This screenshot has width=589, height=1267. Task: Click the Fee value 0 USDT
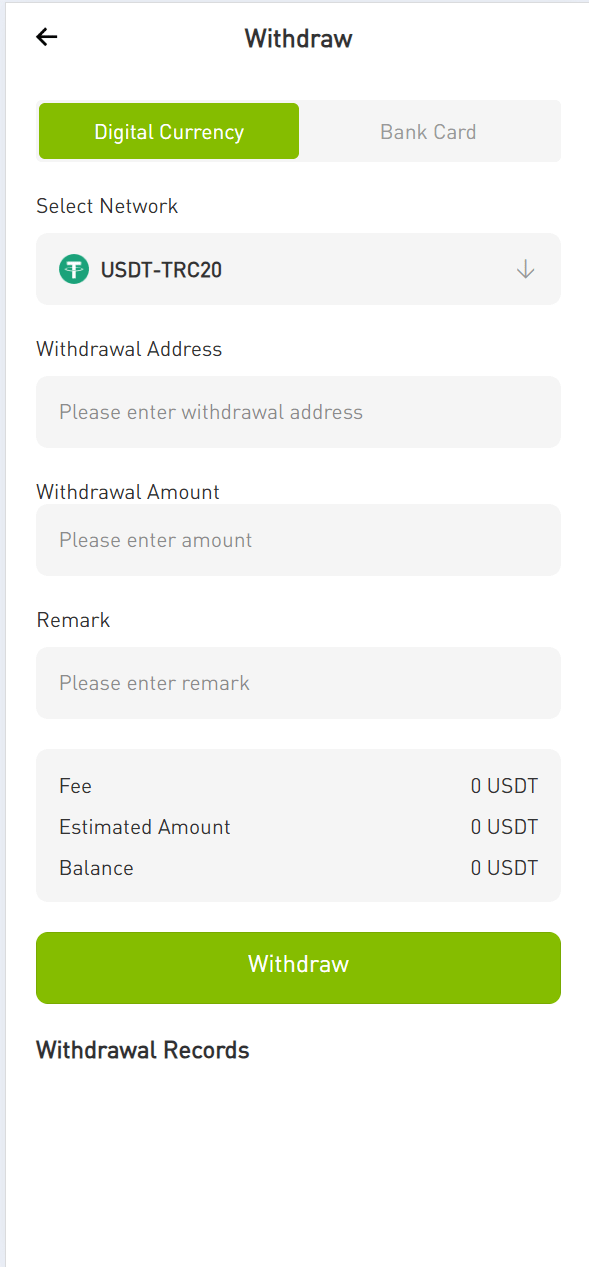point(504,786)
